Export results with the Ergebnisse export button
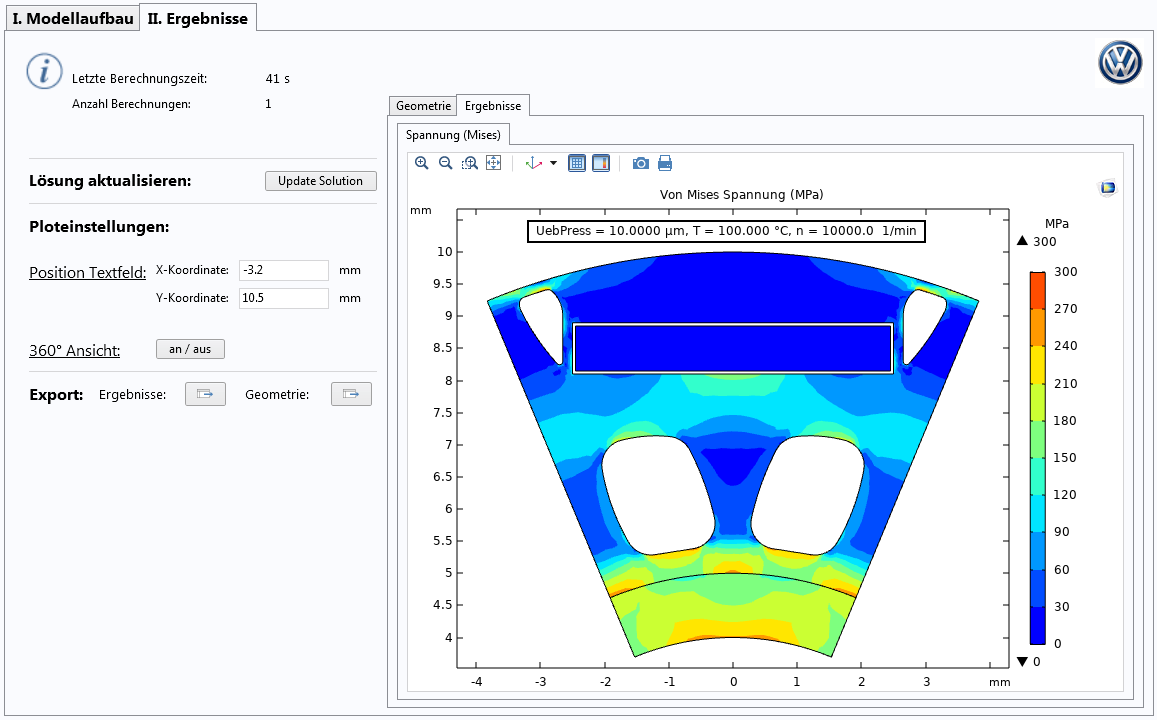1157x720 pixels. (205, 394)
